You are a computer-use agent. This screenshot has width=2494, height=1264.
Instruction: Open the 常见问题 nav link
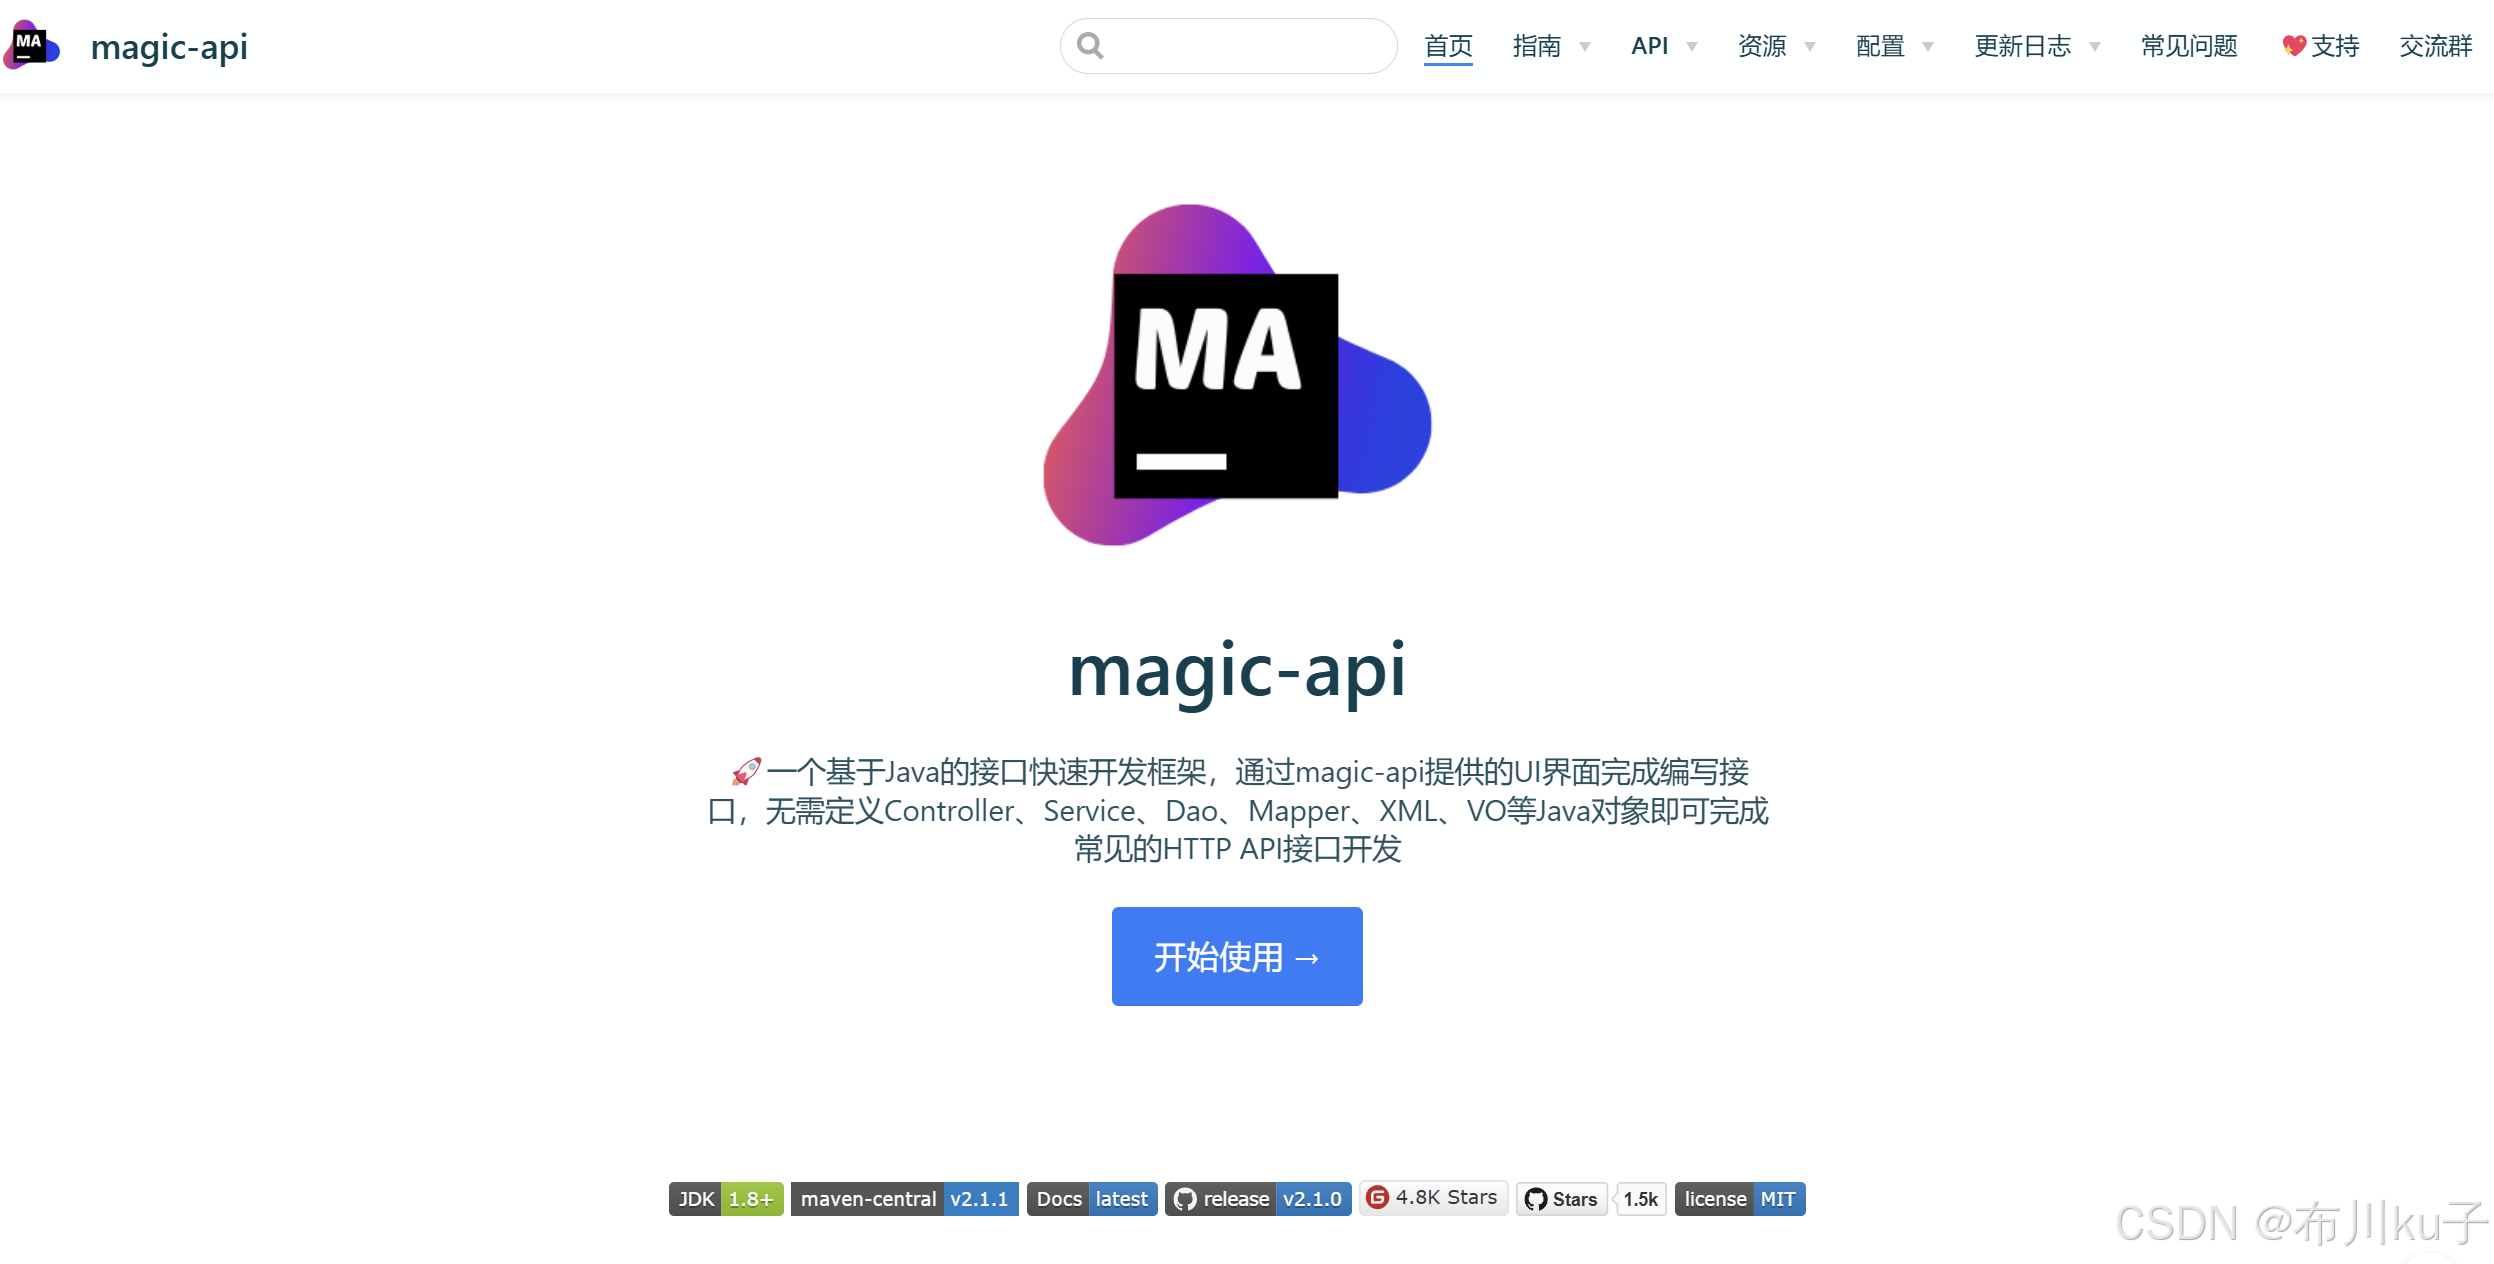(2189, 46)
